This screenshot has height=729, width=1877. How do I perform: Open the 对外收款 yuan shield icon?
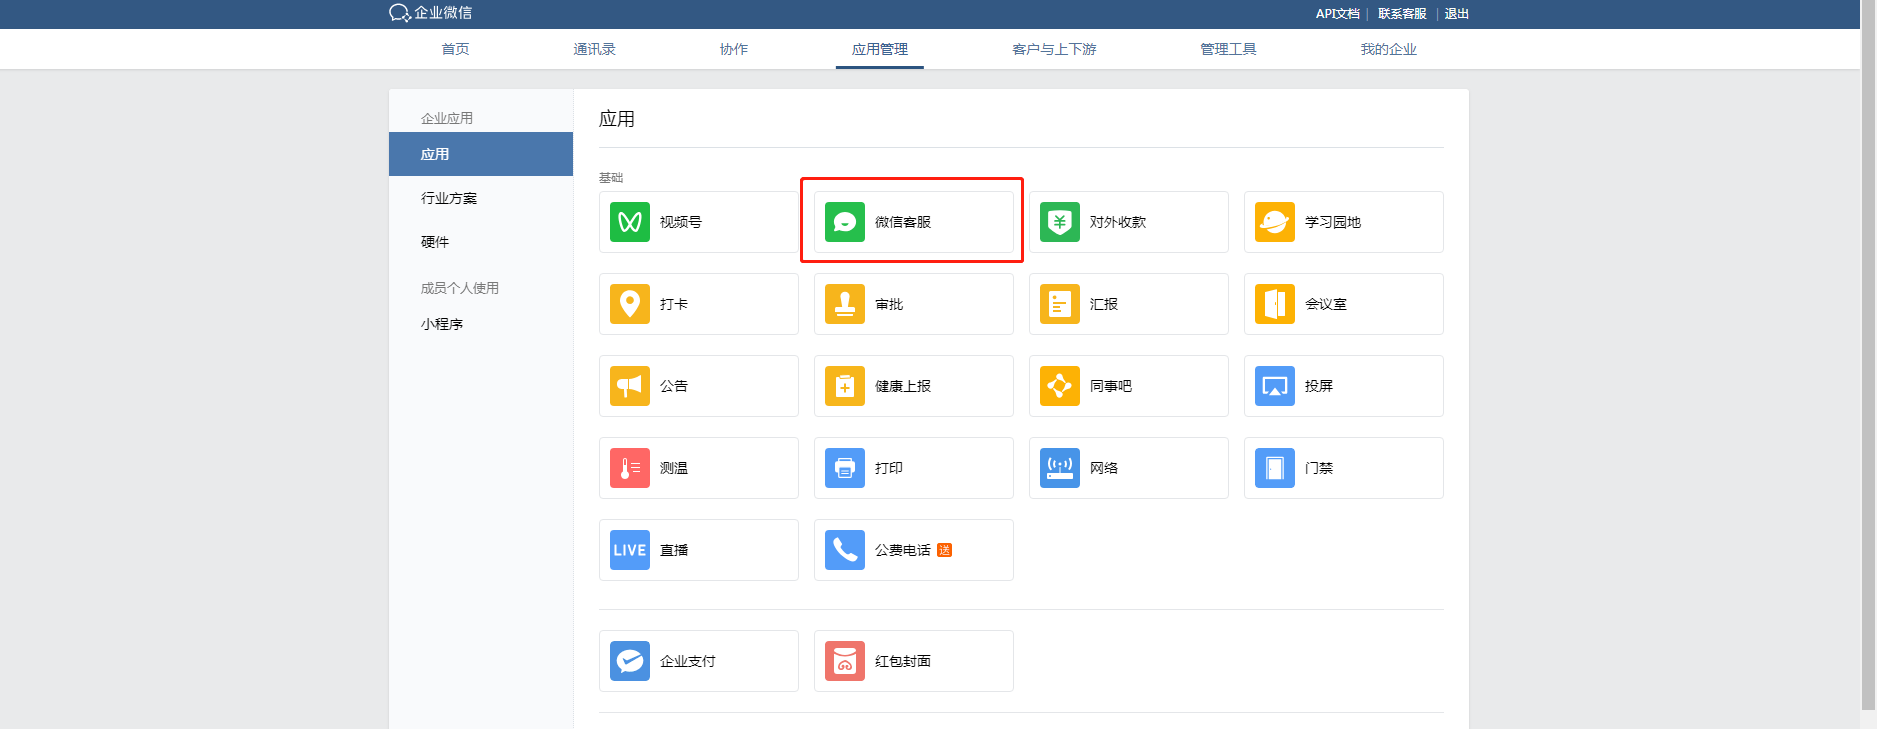point(1060,222)
